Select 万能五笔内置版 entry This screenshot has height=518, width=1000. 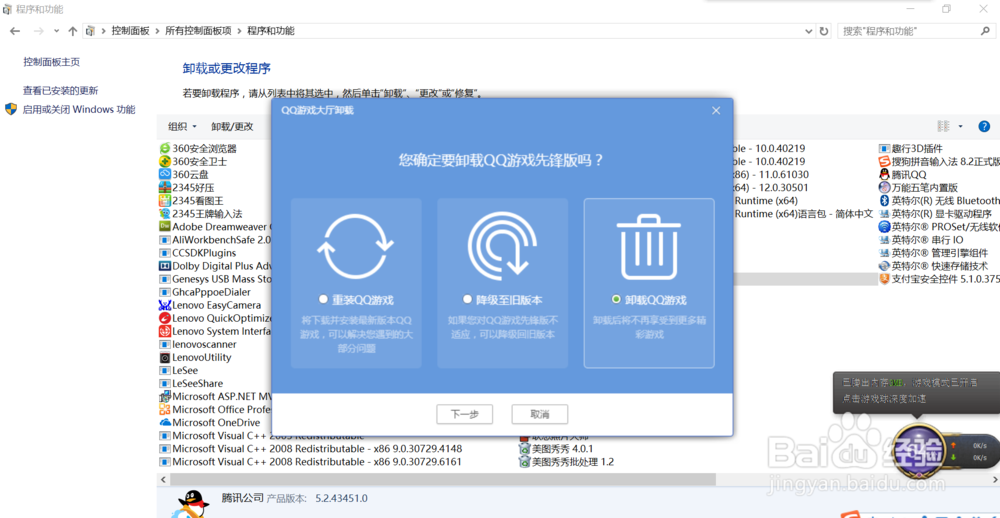(918, 188)
